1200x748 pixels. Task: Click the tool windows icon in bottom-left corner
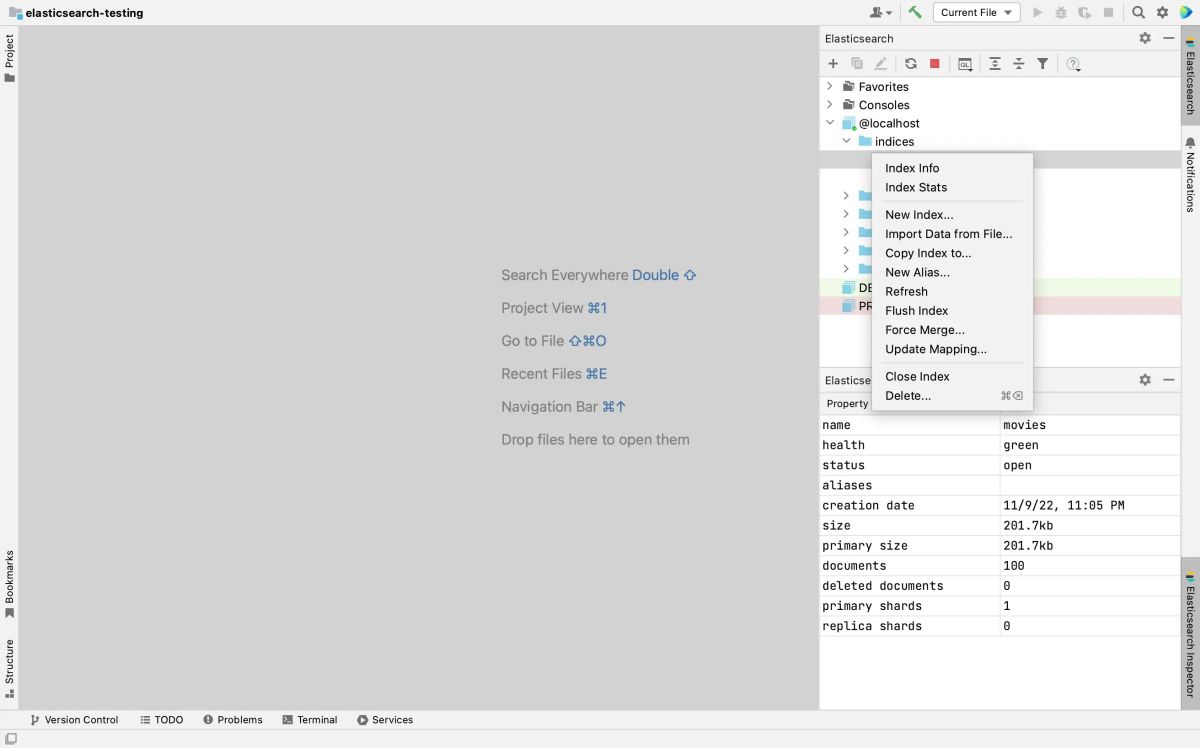click(10, 739)
